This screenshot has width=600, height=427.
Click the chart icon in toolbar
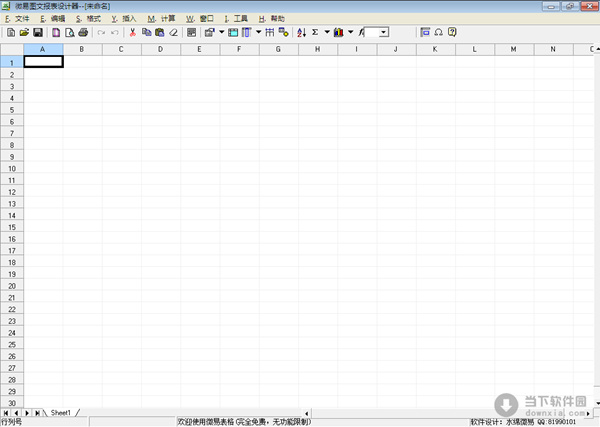(338, 32)
